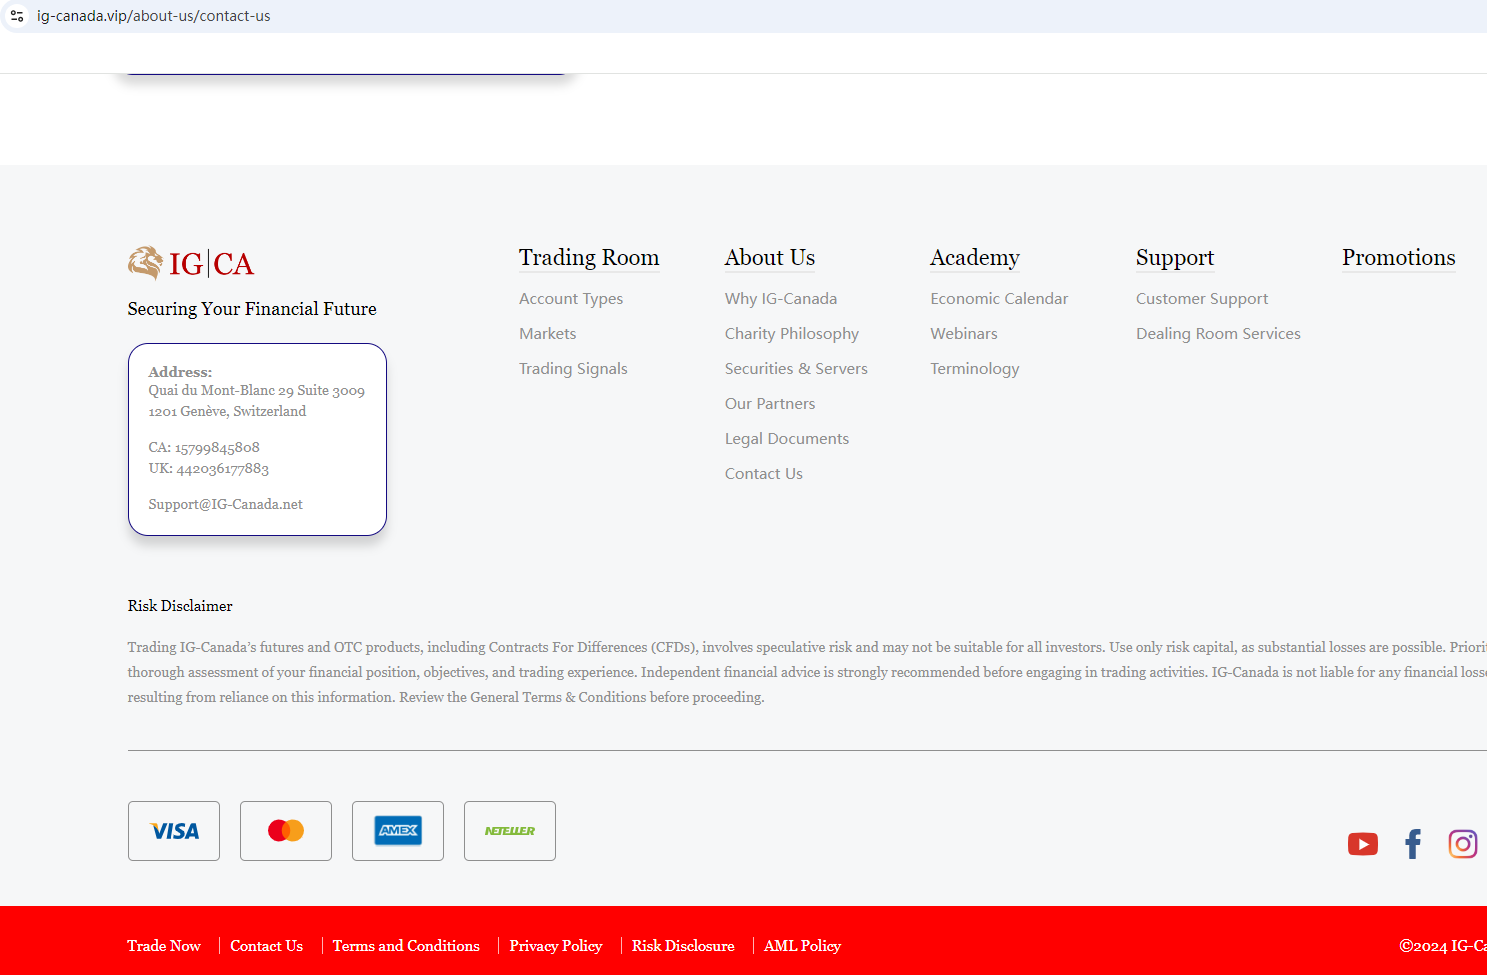
Task: Open AML Policy in footer bar
Action: pyautogui.click(x=802, y=946)
